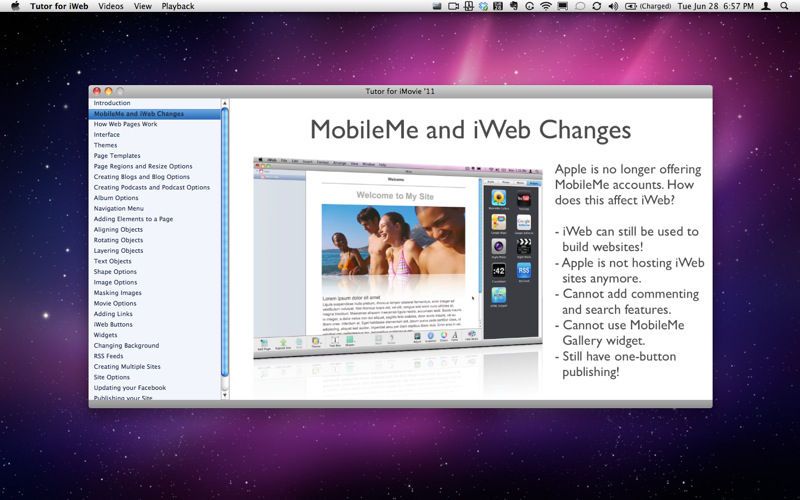Screen dimensions: 800x500
Task: Open the Playback menu
Action: (178, 6)
